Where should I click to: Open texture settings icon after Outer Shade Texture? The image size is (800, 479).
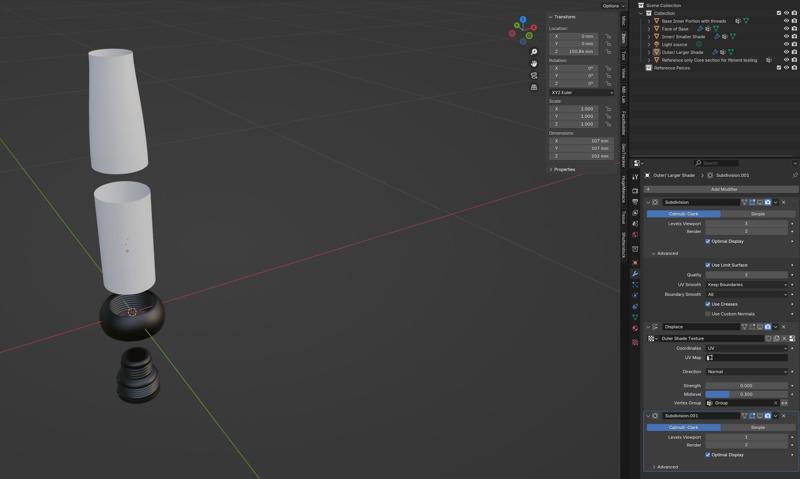coord(792,338)
